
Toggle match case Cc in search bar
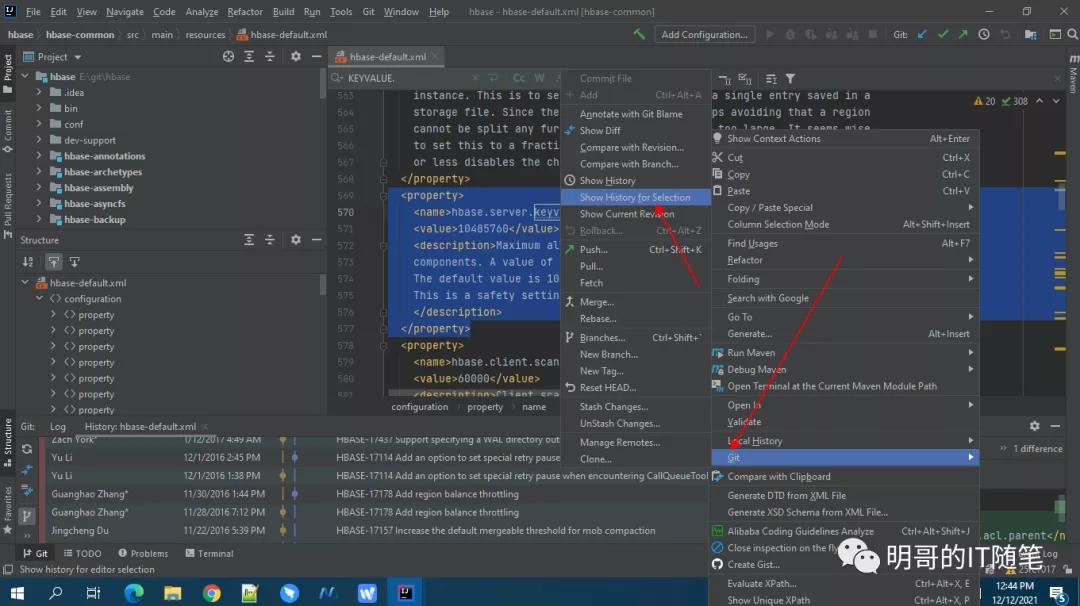(x=519, y=78)
